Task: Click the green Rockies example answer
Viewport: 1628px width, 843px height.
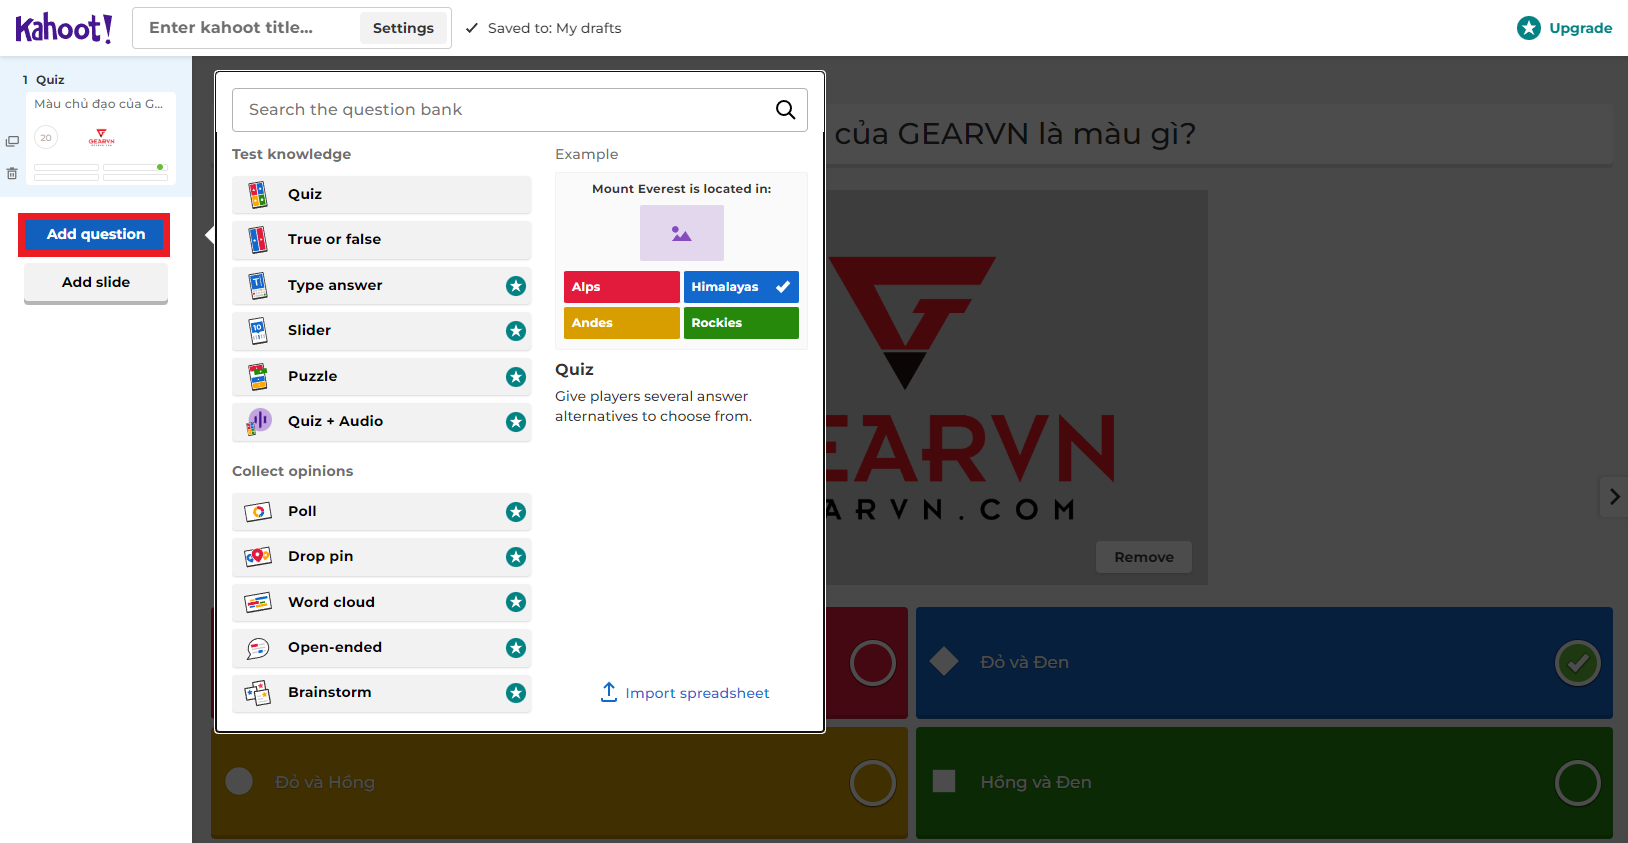Action: (741, 323)
